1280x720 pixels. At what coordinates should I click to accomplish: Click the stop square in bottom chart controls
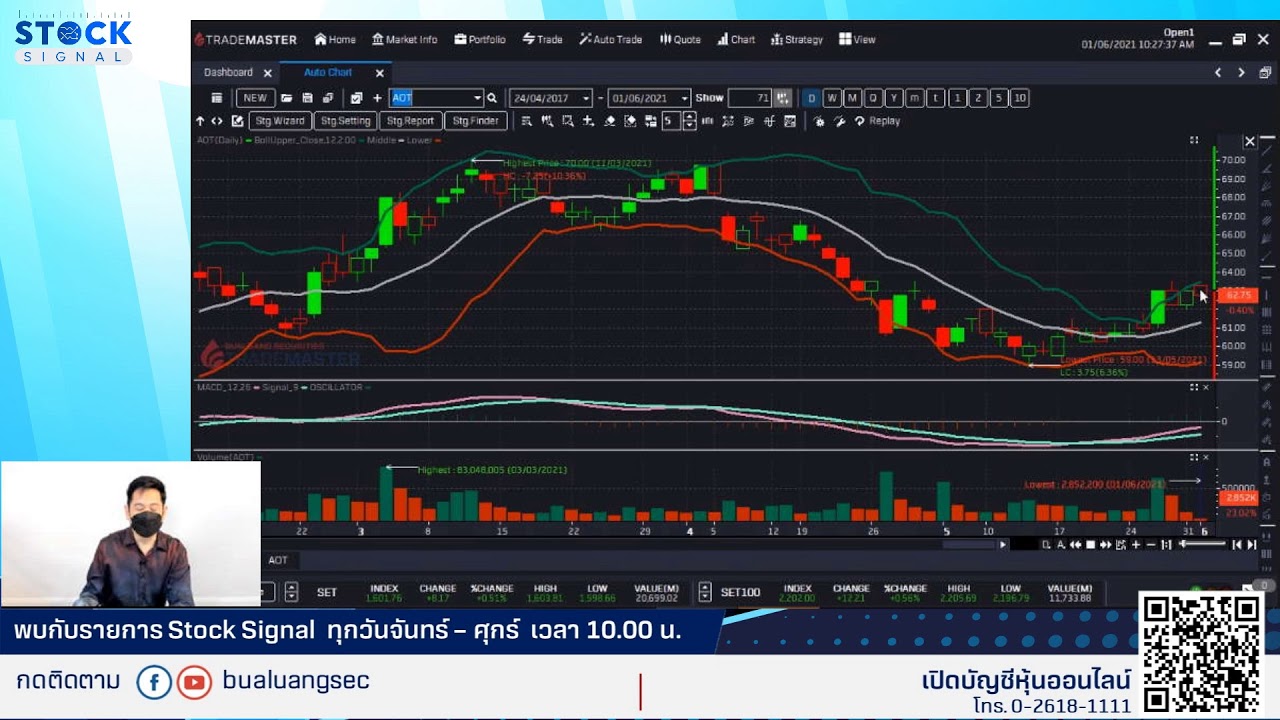1091,545
